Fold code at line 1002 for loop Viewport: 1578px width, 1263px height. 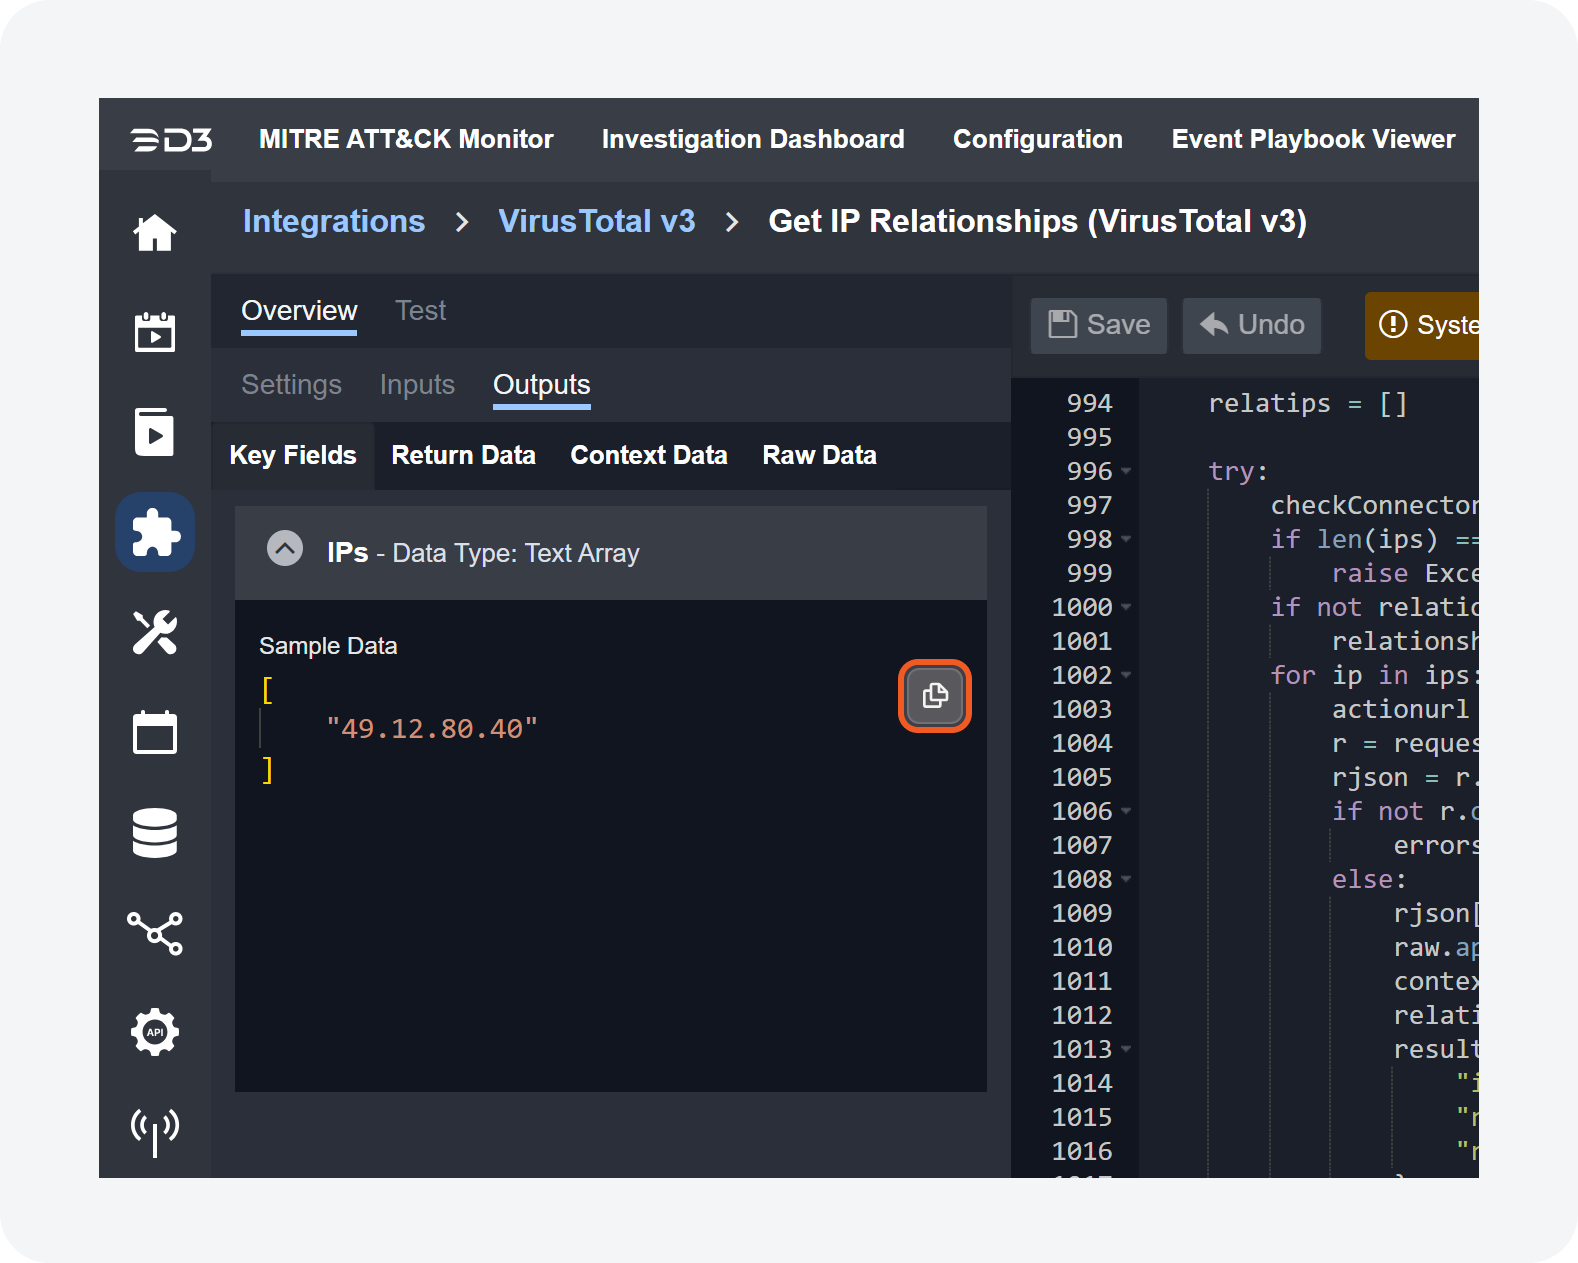tap(1126, 675)
